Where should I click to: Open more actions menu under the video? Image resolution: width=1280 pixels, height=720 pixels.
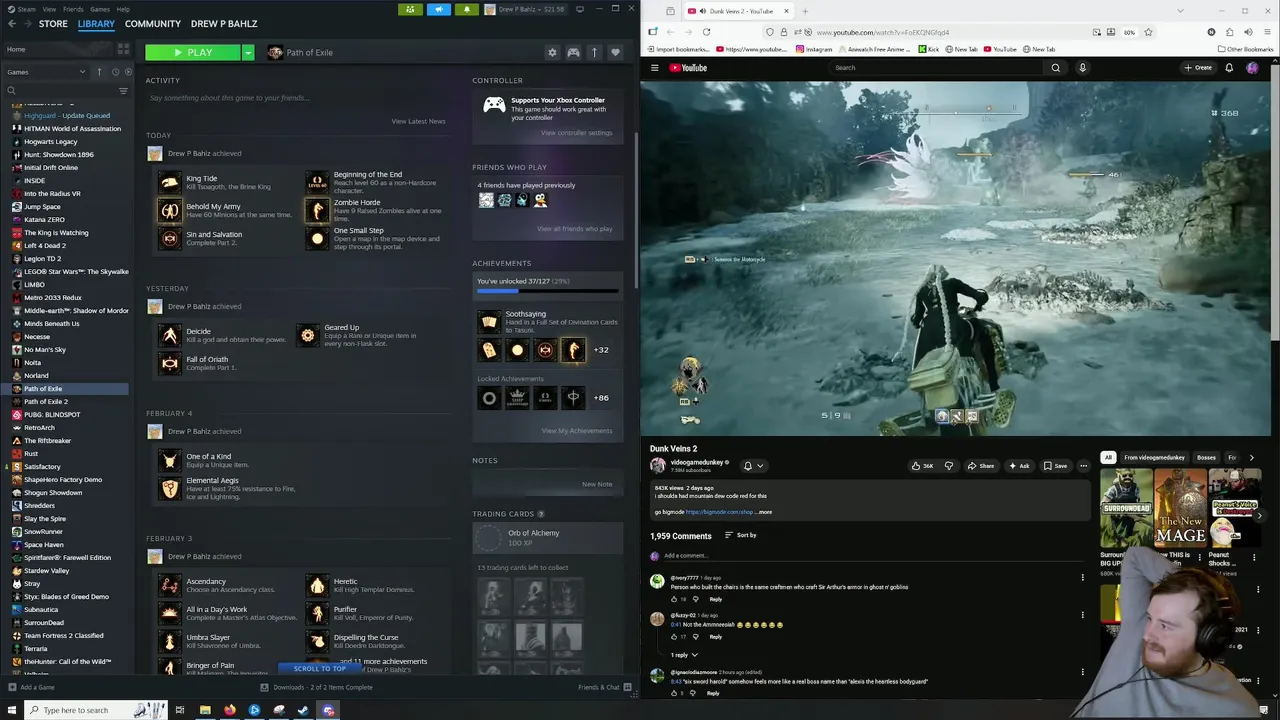[1083, 466]
